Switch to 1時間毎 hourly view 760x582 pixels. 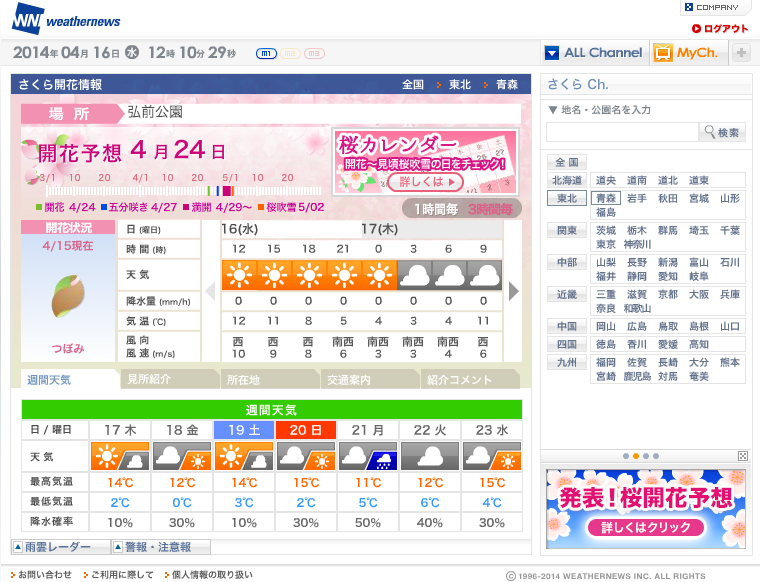point(435,209)
